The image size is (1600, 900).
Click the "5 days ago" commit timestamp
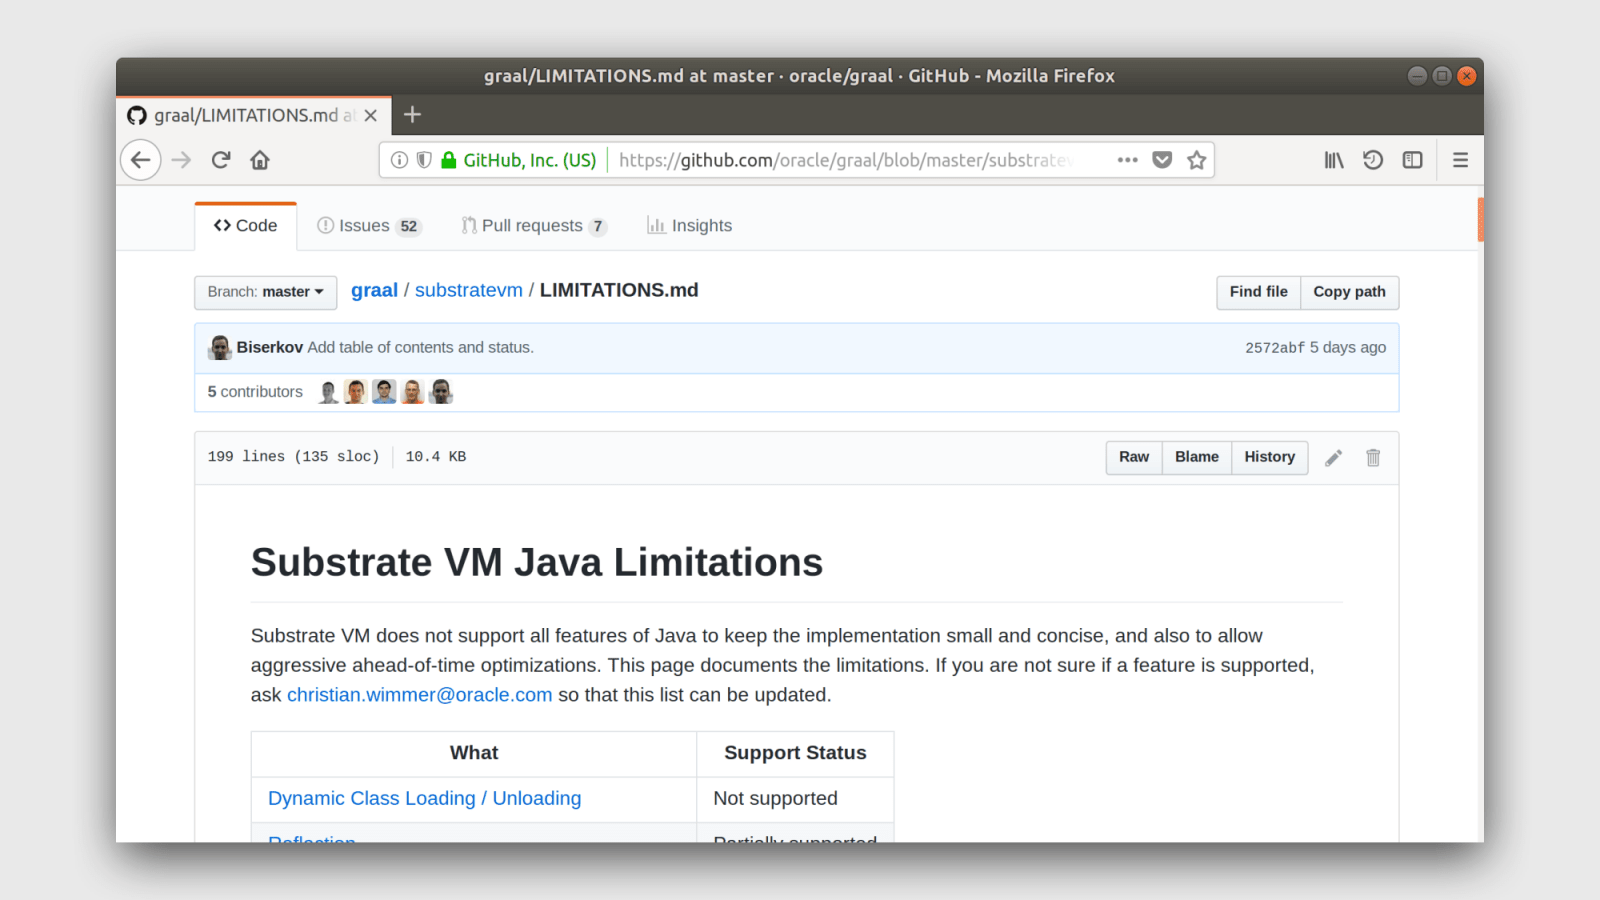(x=1348, y=347)
